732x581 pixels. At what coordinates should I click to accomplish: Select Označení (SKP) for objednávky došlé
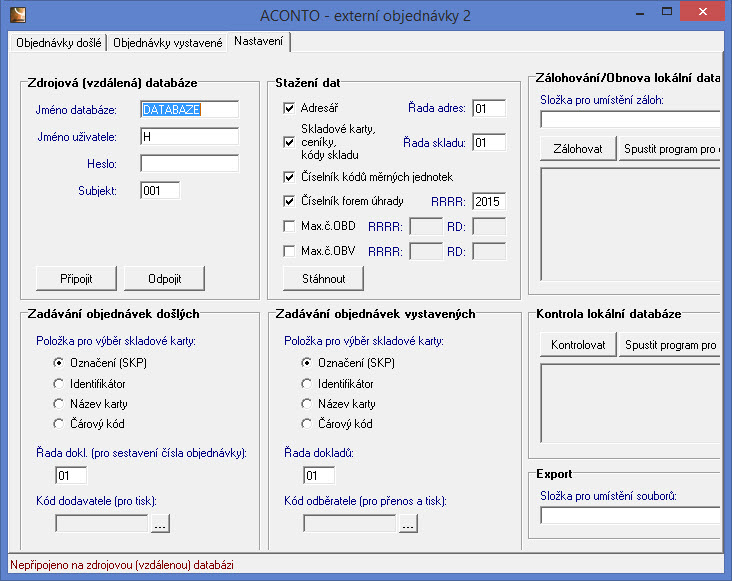[58, 363]
